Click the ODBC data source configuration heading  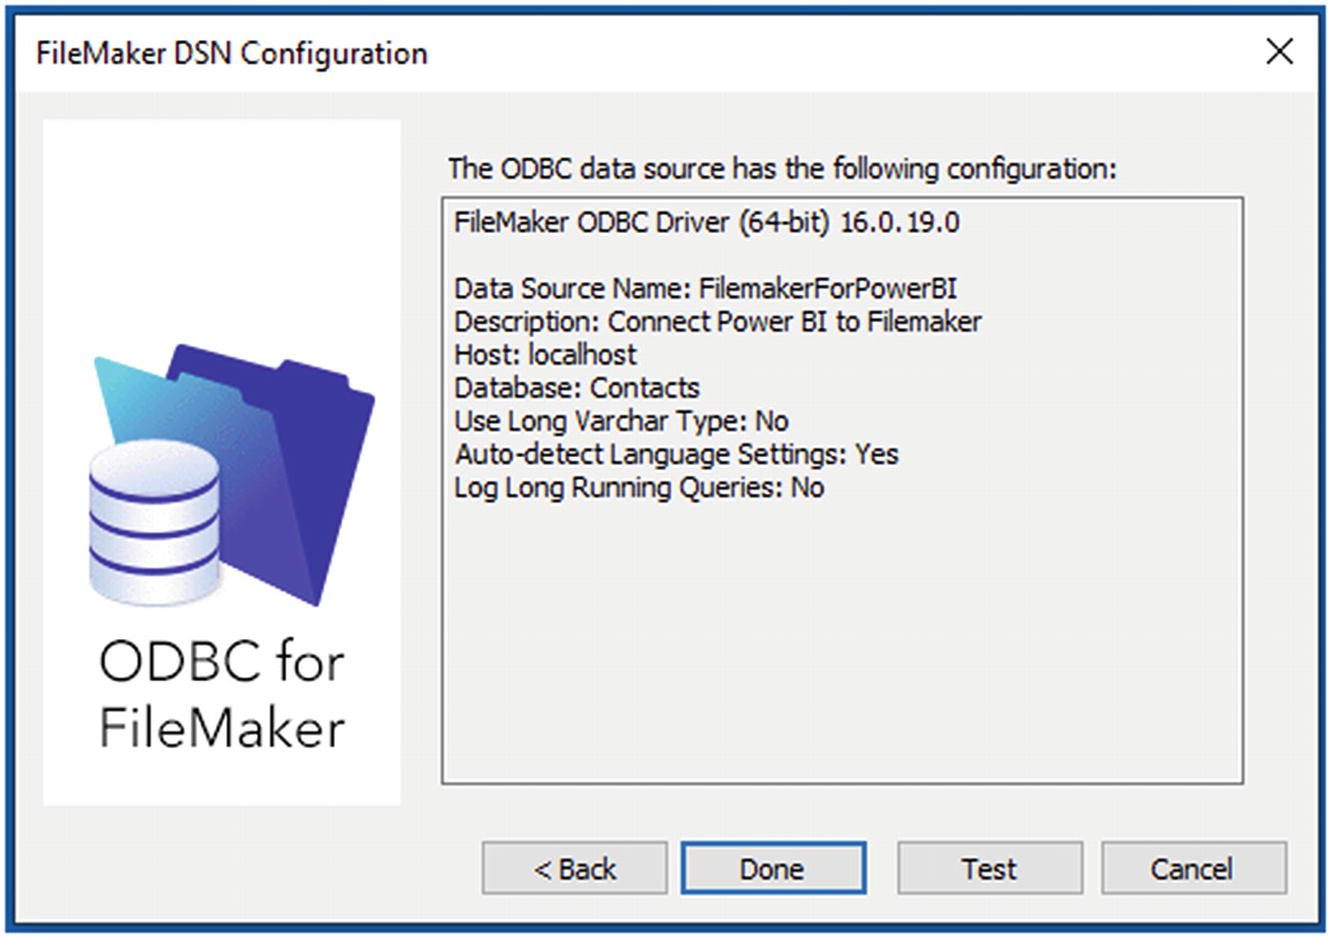click(782, 168)
